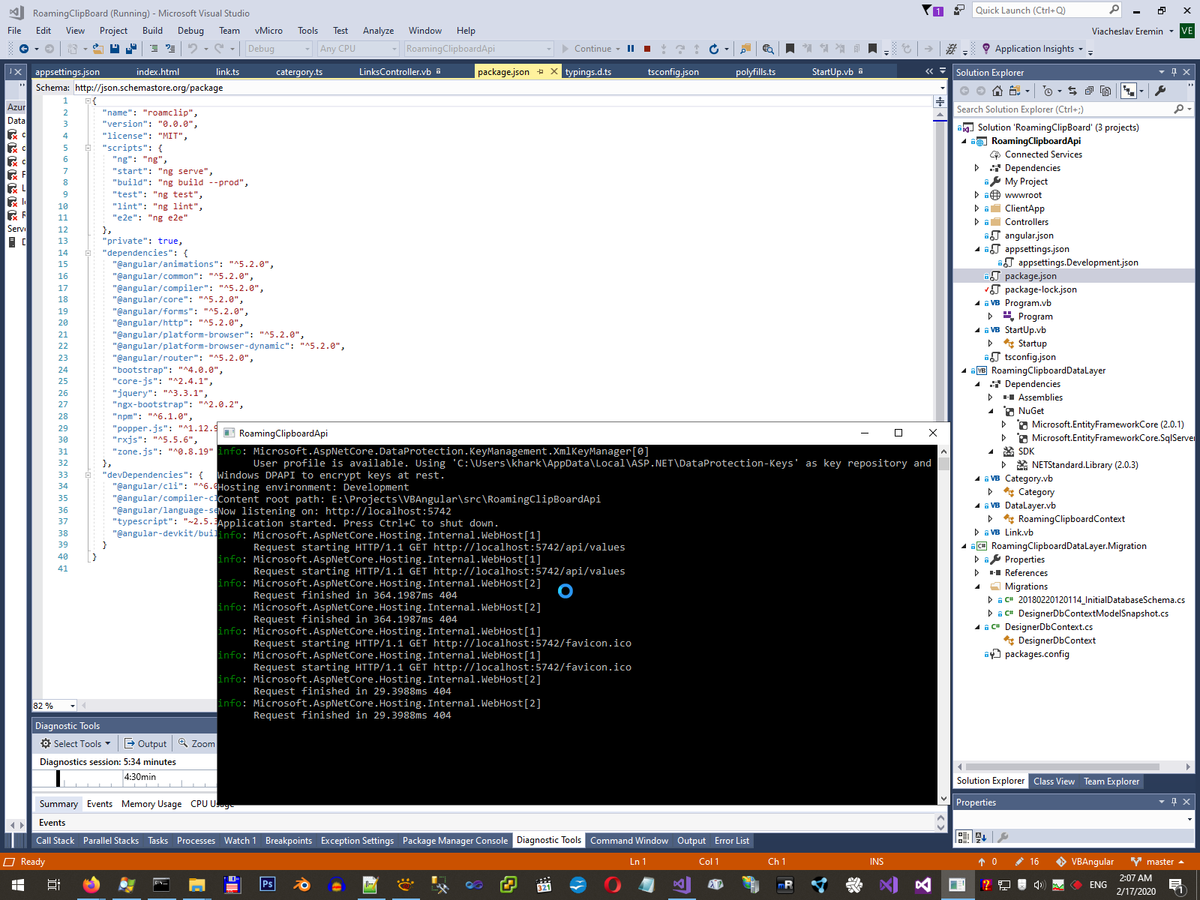Switch to the Memory Usage tab
The height and width of the screenshot is (900, 1200).
pyautogui.click(x=152, y=804)
